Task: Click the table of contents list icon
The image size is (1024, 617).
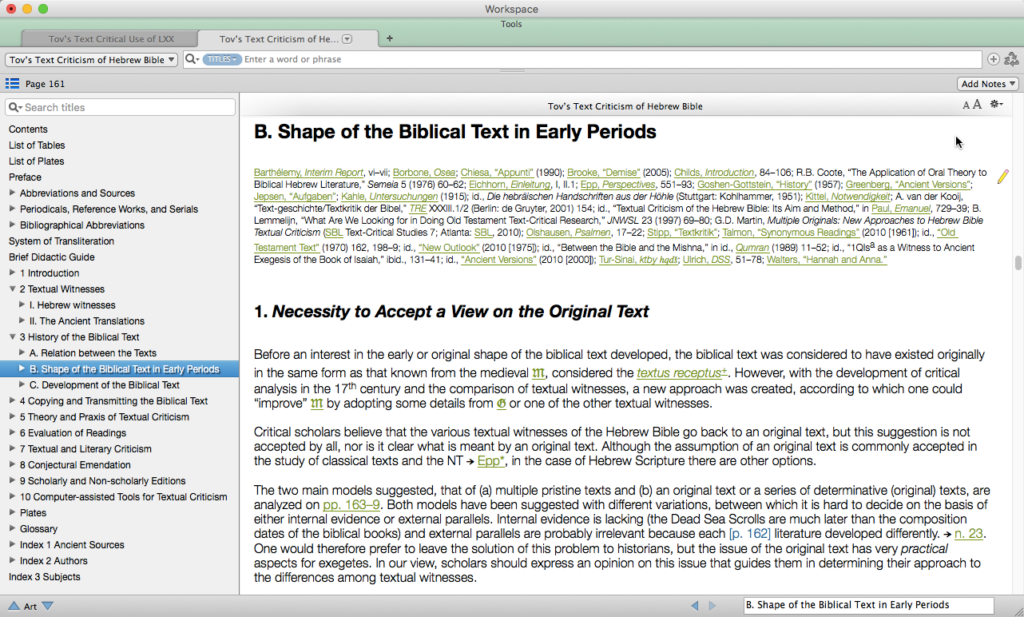Action: (x=12, y=84)
